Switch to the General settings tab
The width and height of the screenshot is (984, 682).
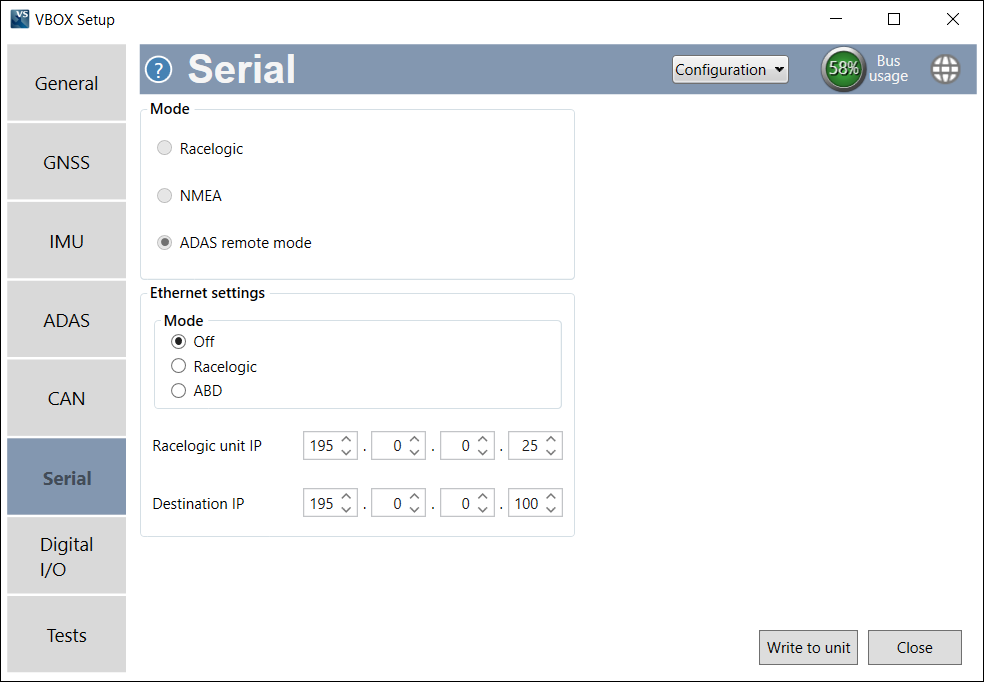coord(66,83)
